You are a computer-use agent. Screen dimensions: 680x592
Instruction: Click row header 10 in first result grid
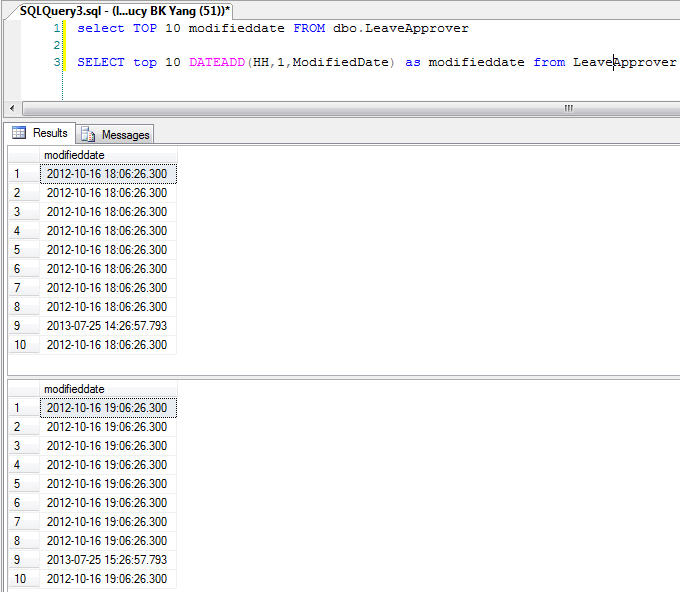click(24, 345)
